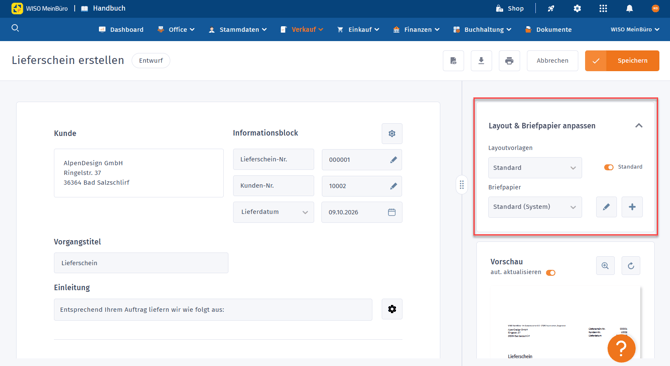
Task: Open the Office menu
Action: [176, 29]
